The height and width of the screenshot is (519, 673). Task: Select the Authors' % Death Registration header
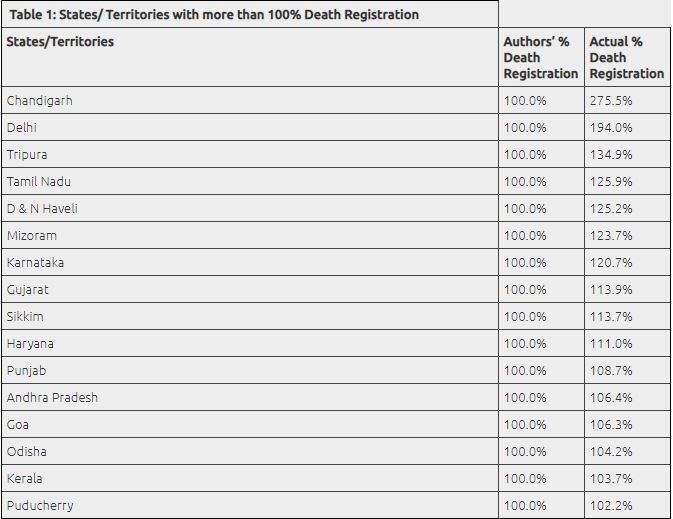540,58
